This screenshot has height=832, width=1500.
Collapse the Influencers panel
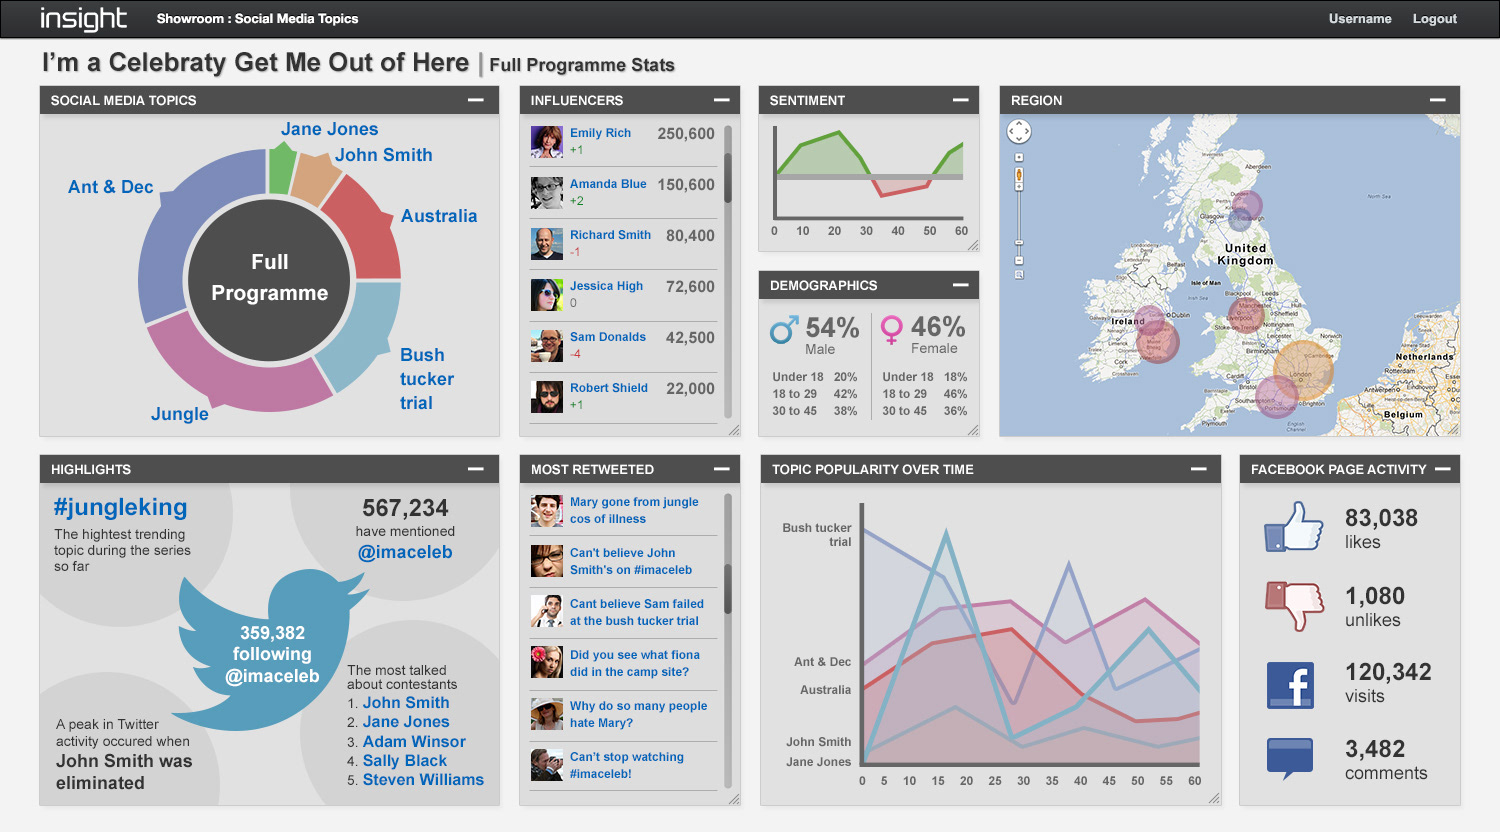(721, 100)
